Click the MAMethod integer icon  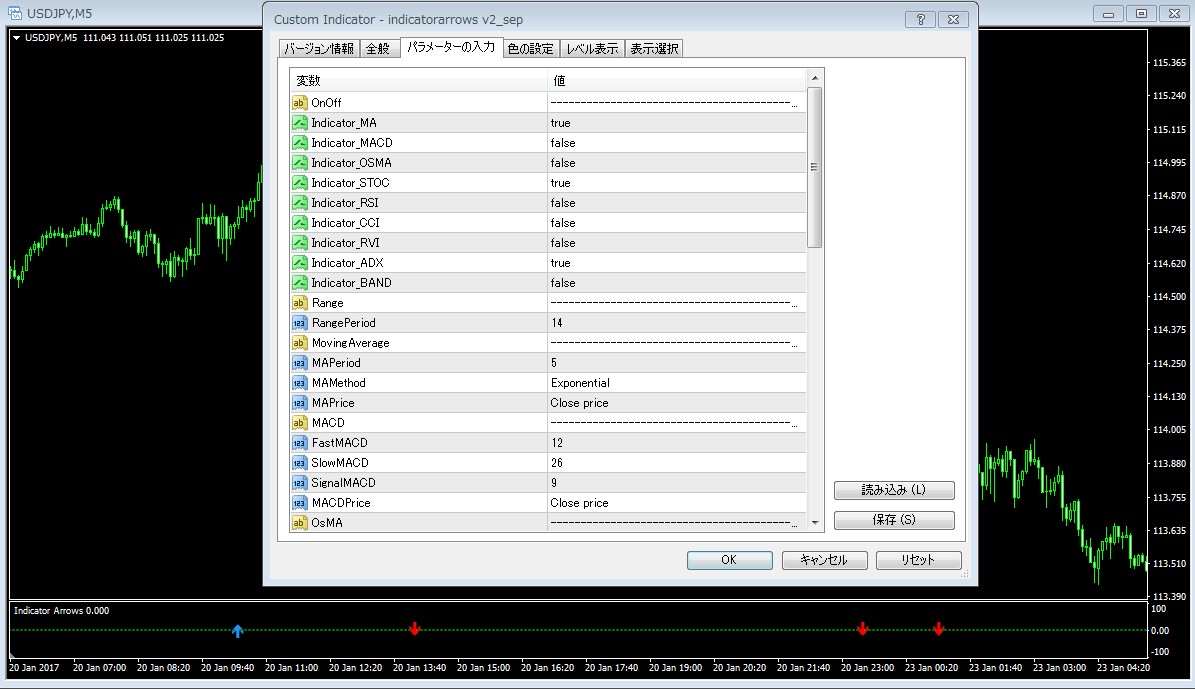click(300, 383)
